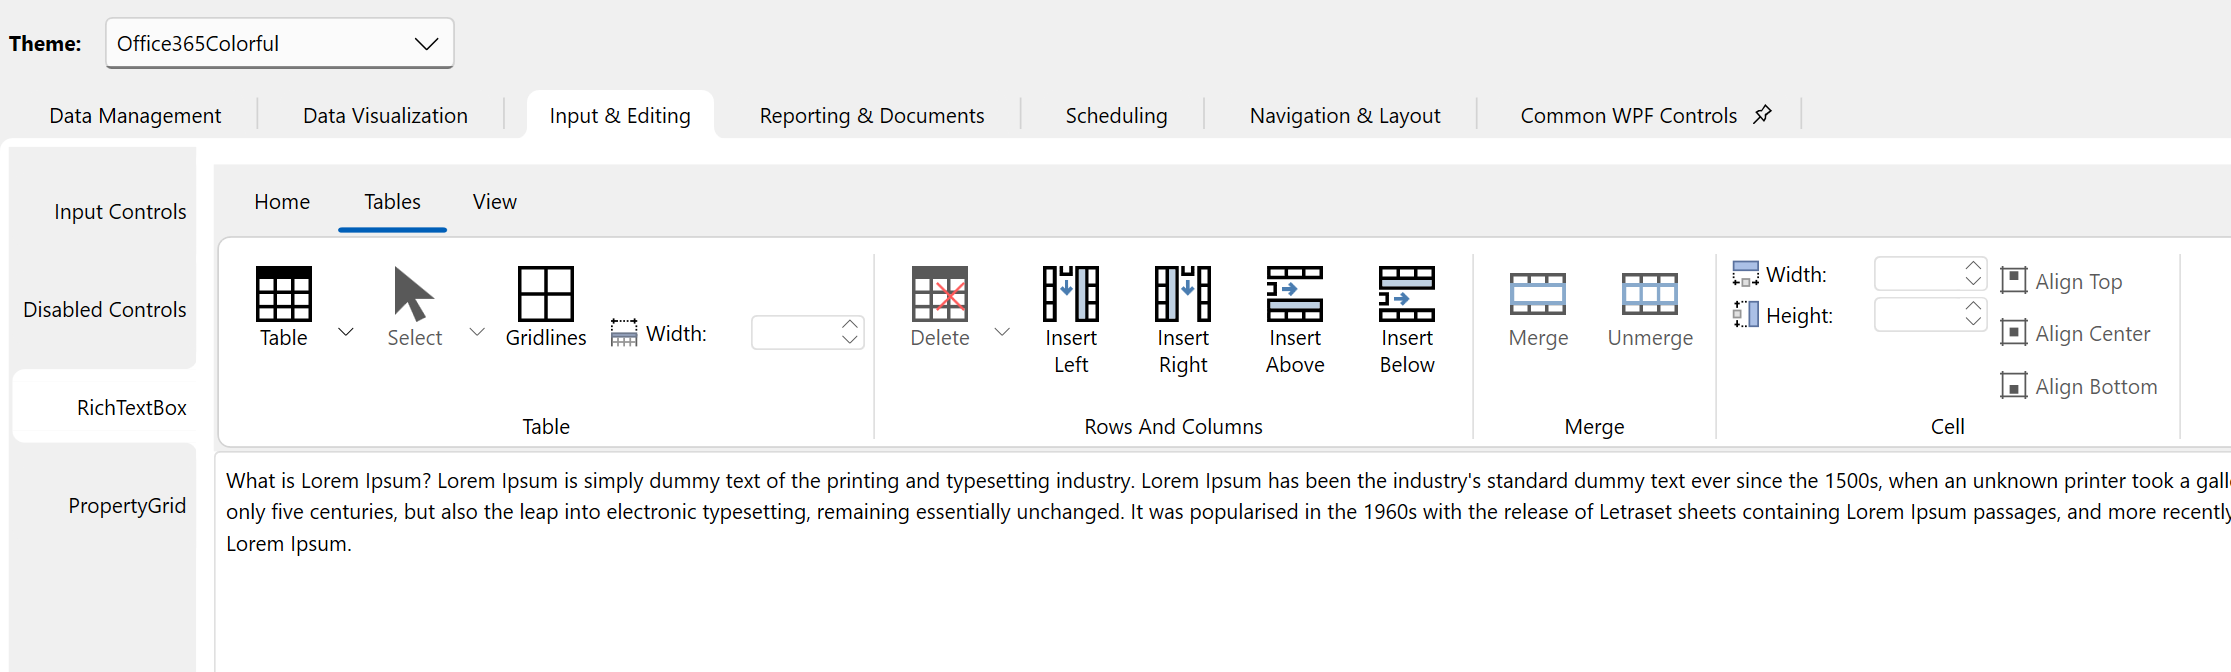Screen dimensions: 2231x672
Task: Select Align Bottom cell option
Action: [x=2079, y=386]
